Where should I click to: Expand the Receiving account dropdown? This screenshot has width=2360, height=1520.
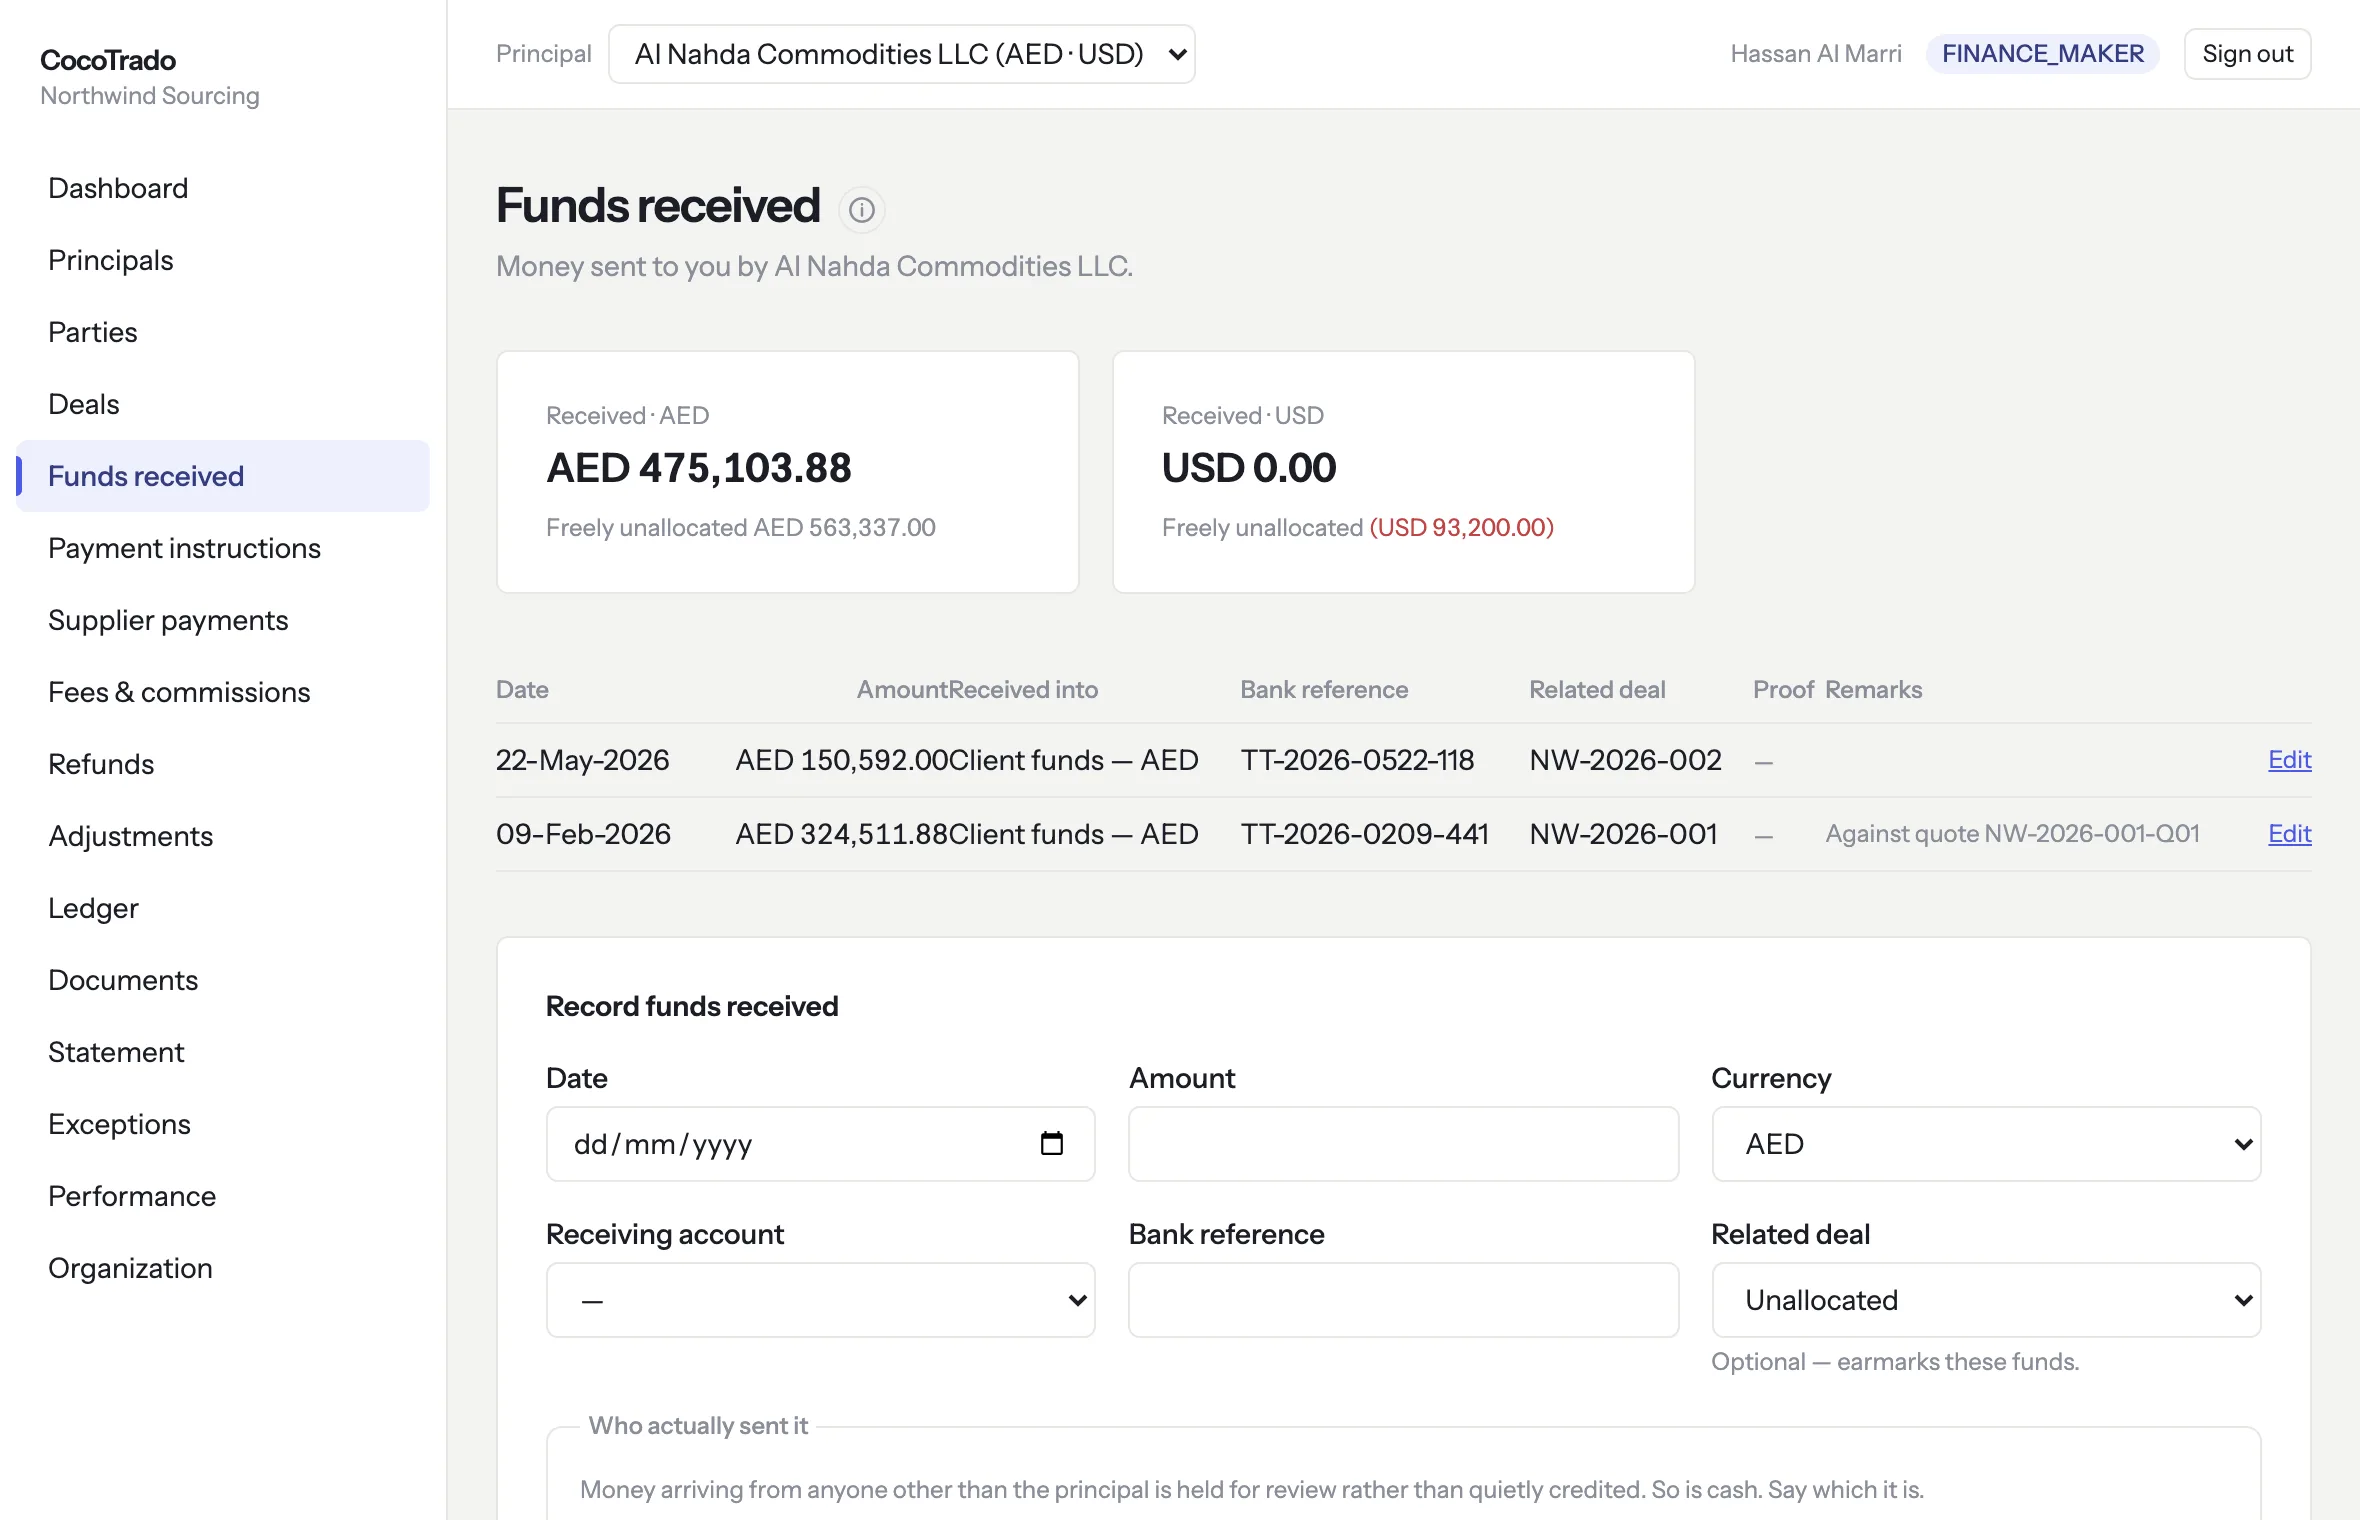pos(820,1299)
